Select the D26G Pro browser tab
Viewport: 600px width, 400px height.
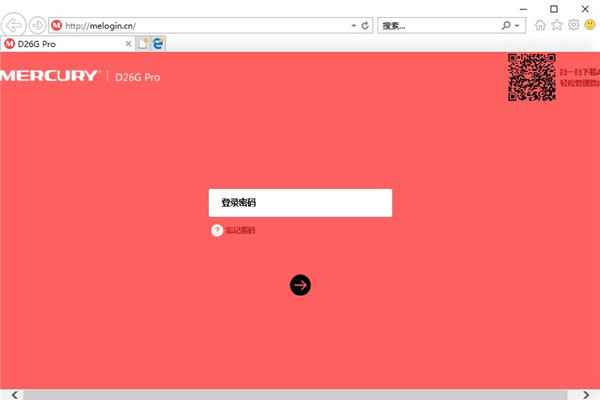67,44
